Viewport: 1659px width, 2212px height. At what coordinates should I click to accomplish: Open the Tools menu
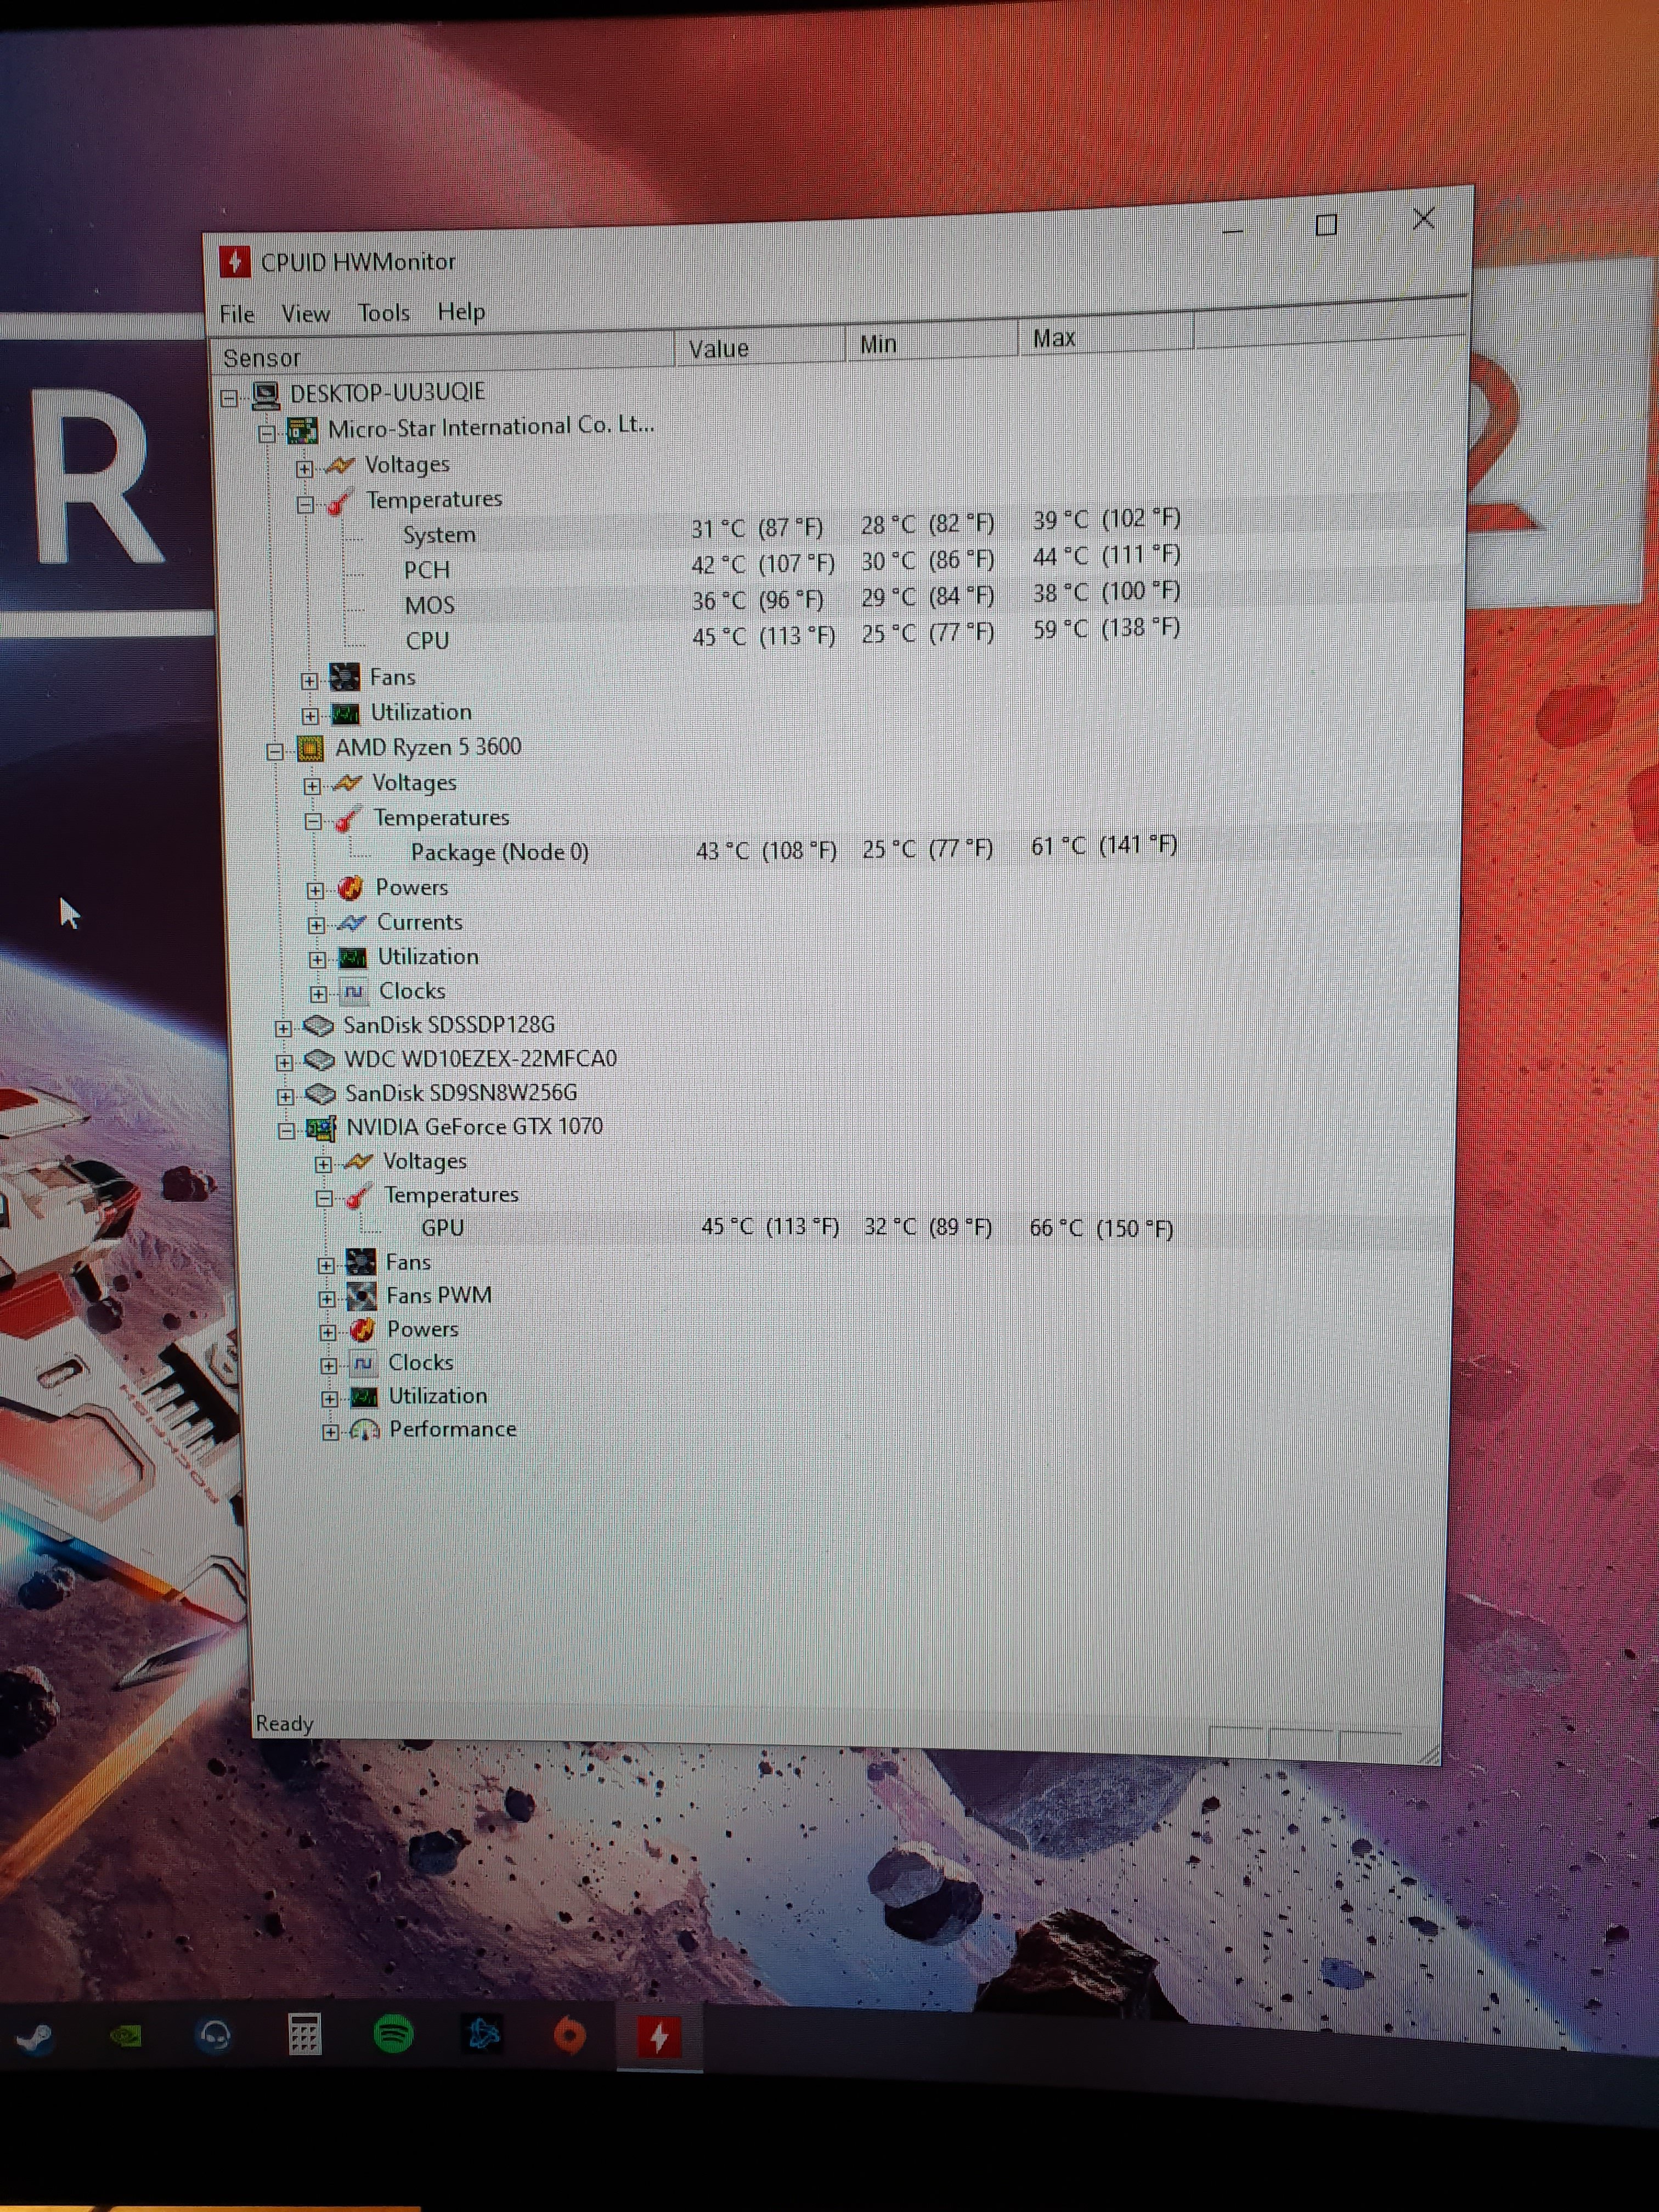(x=384, y=314)
